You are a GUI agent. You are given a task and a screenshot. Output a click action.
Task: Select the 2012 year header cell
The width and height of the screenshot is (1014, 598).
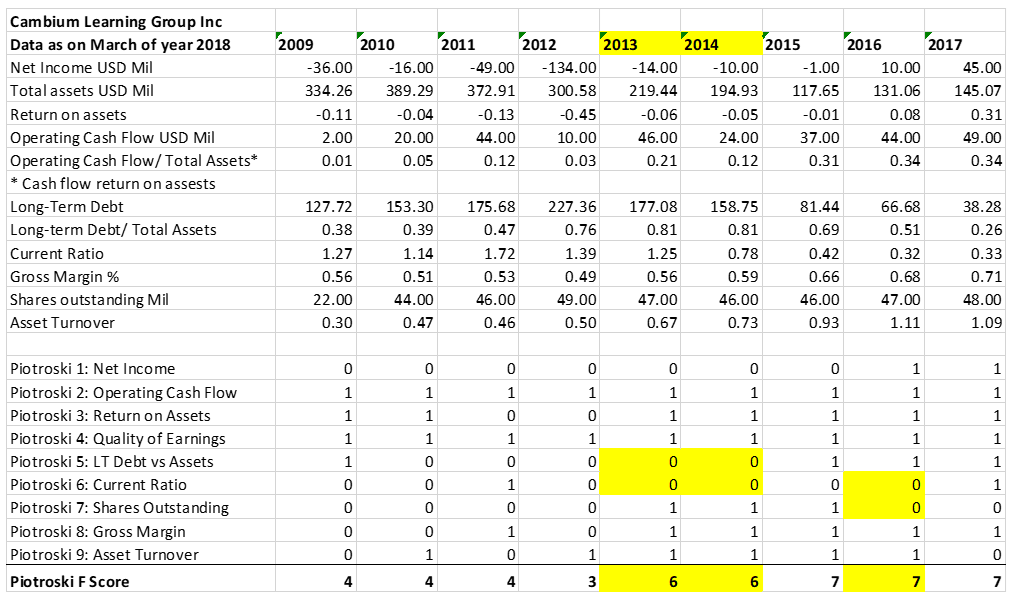pos(559,43)
